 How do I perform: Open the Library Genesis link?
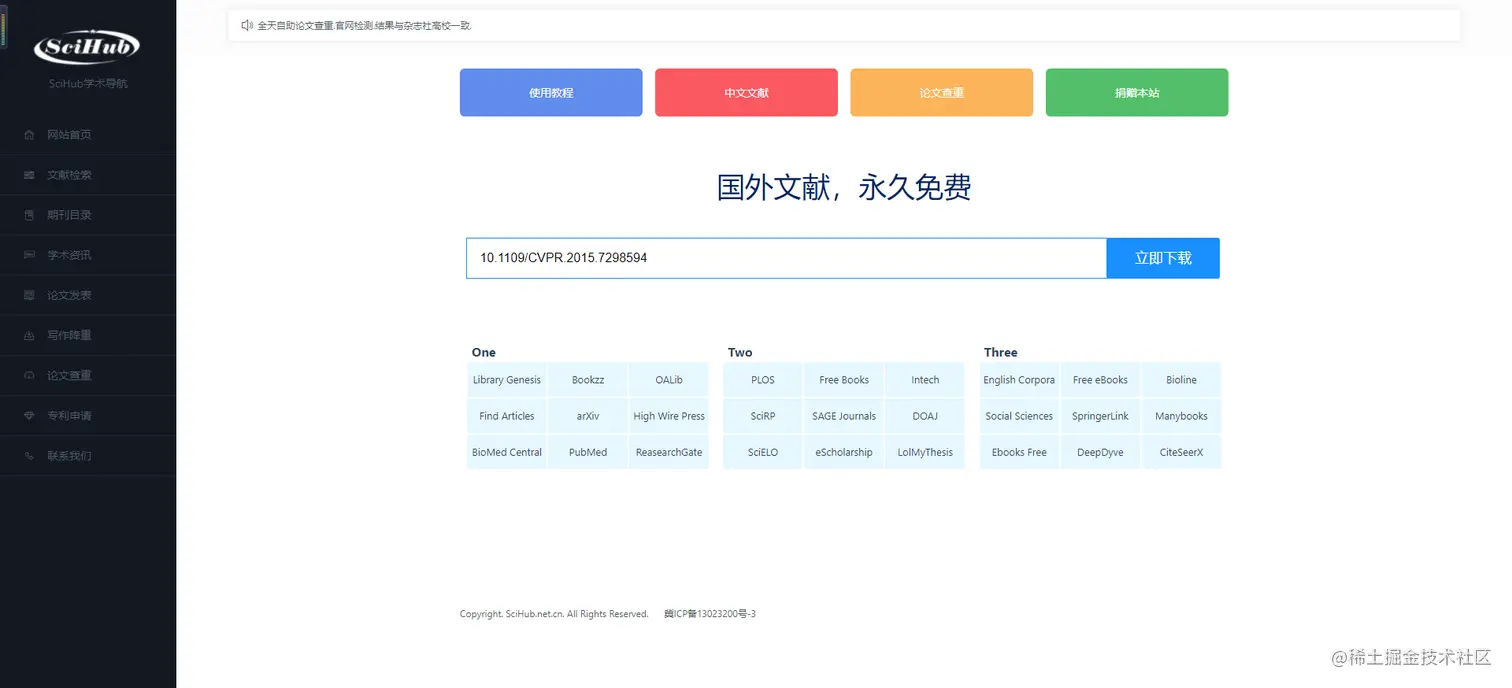coord(507,380)
